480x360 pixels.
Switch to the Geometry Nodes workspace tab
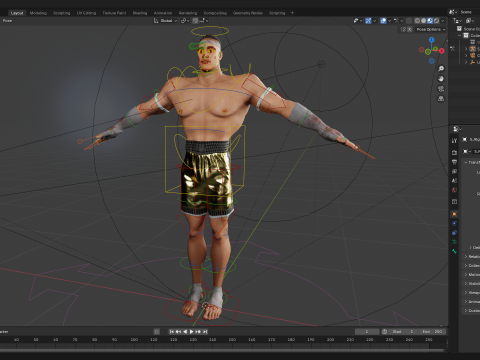tap(248, 13)
